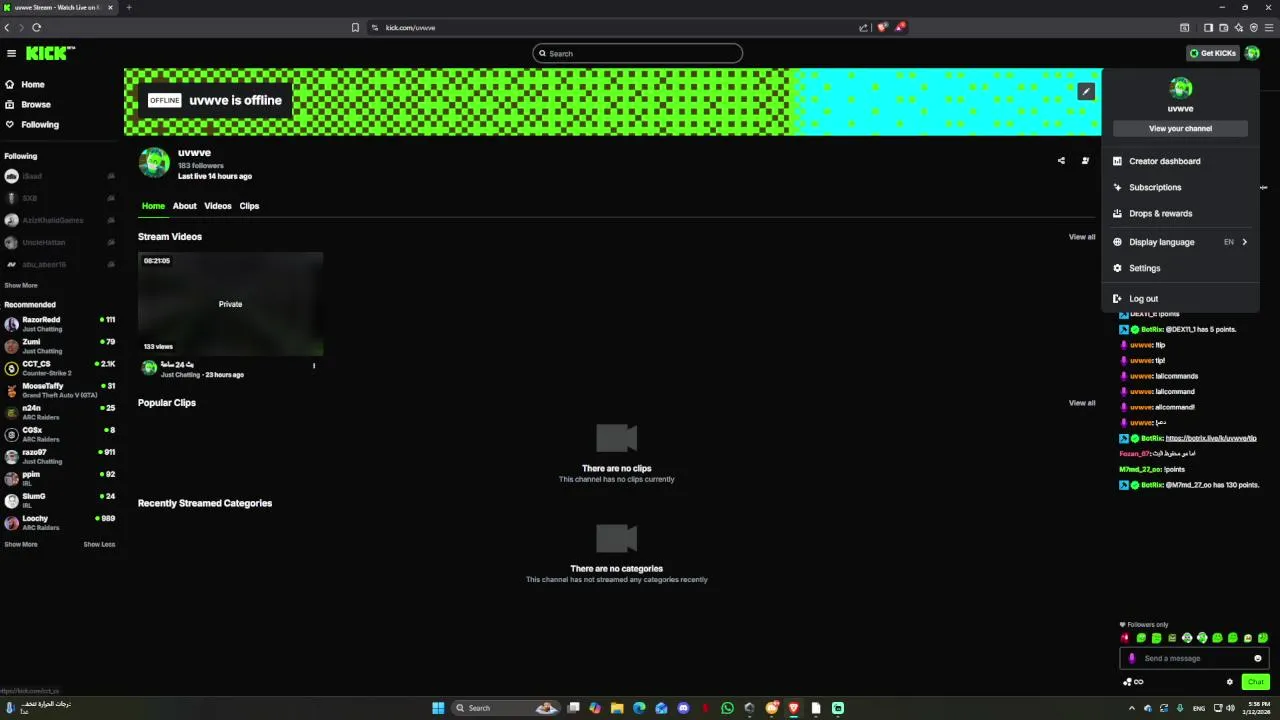Expand Show More under Following list
This screenshot has width=1280, height=720.
(x=21, y=285)
